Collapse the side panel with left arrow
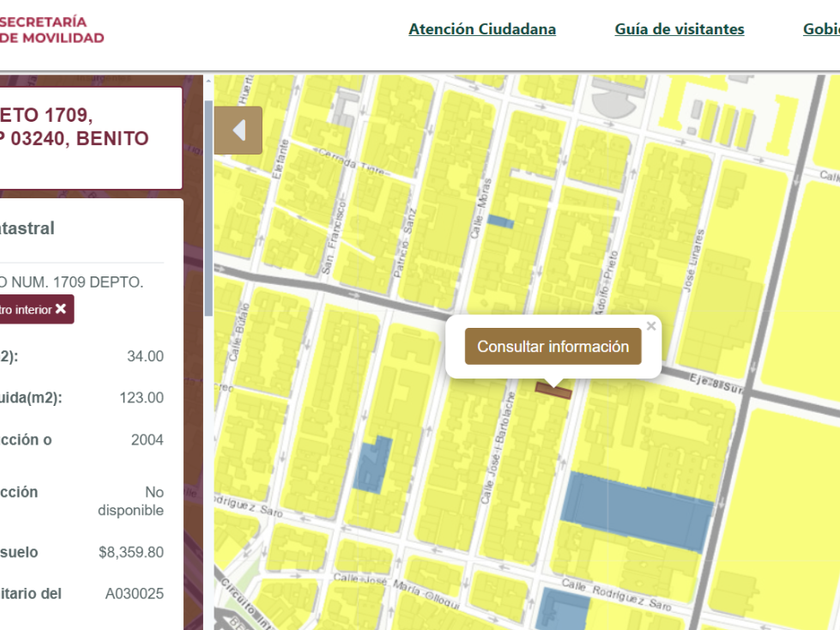The width and height of the screenshot is (840, 630). pyautogui.click(x=238, y=130)
